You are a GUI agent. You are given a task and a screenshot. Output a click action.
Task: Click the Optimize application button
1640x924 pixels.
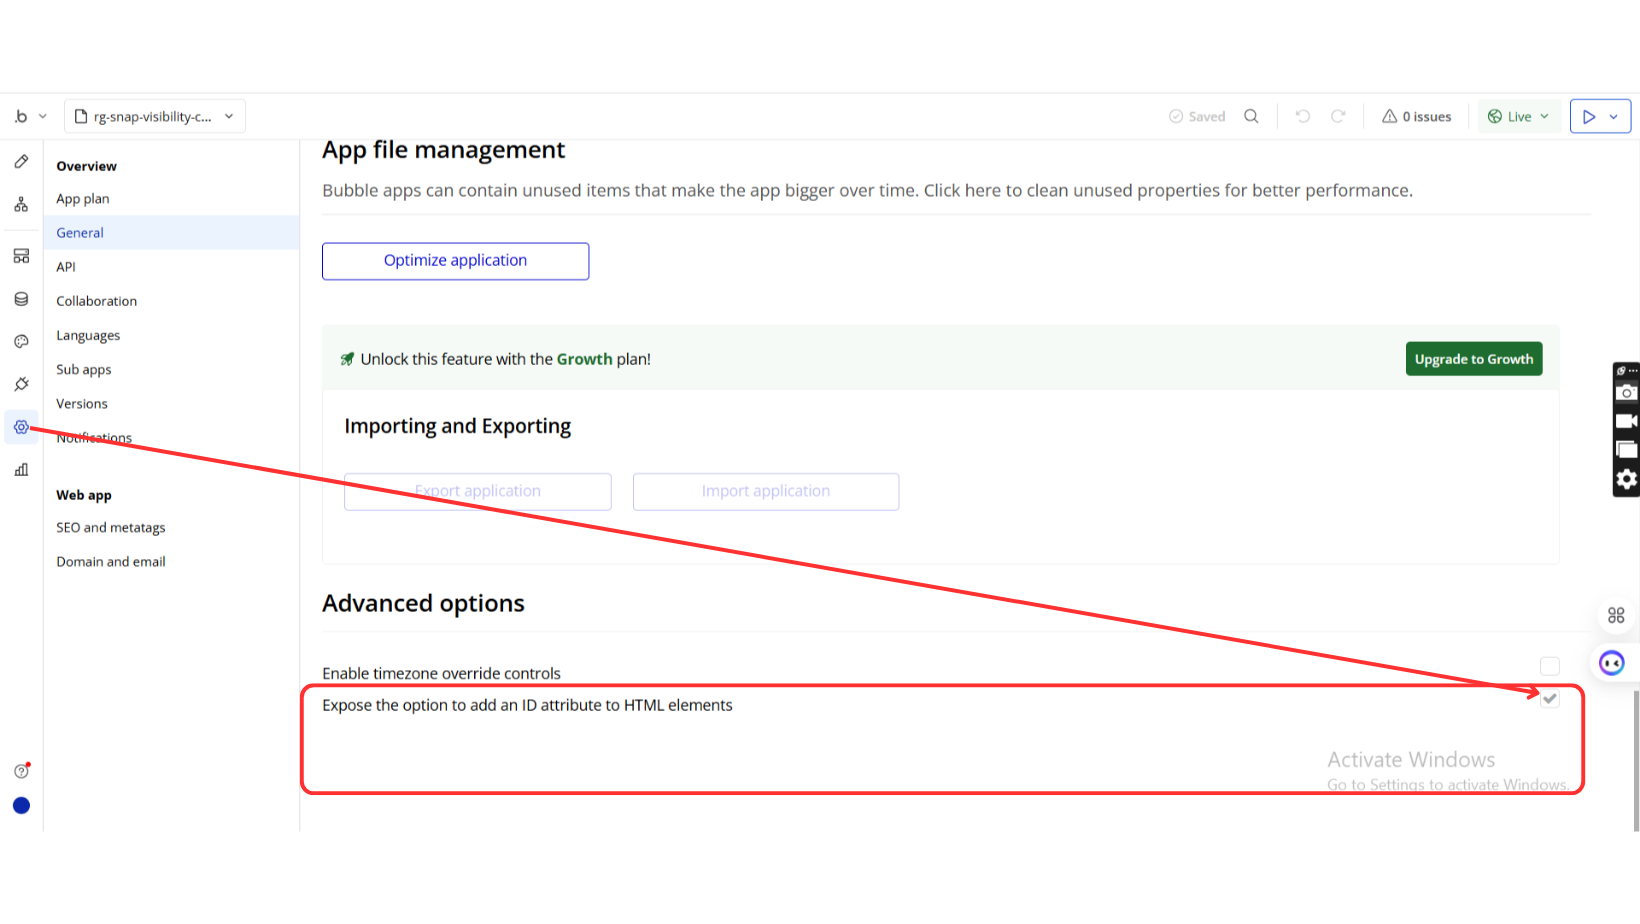(x=455, y=261)
